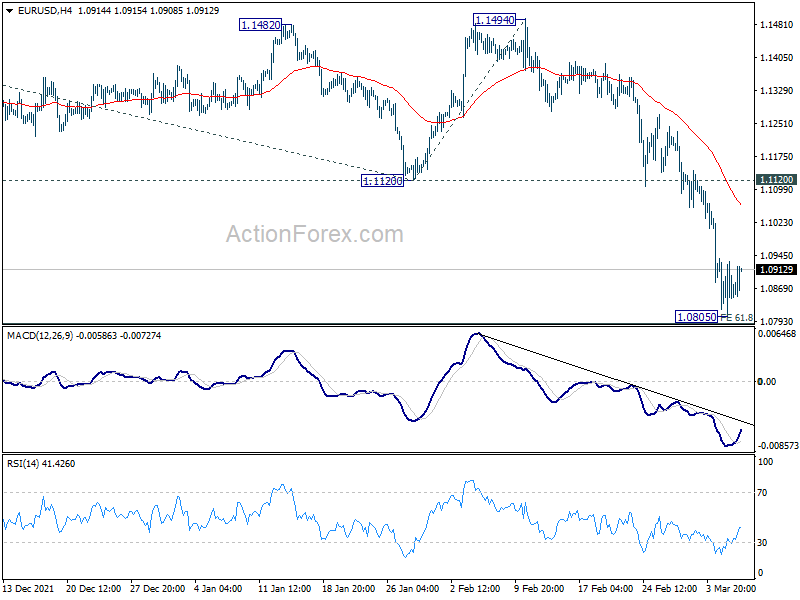Click the 20 Dec 12:00 time label
Image resolution: width=800 pixels, height=600 pixels.
93,589
